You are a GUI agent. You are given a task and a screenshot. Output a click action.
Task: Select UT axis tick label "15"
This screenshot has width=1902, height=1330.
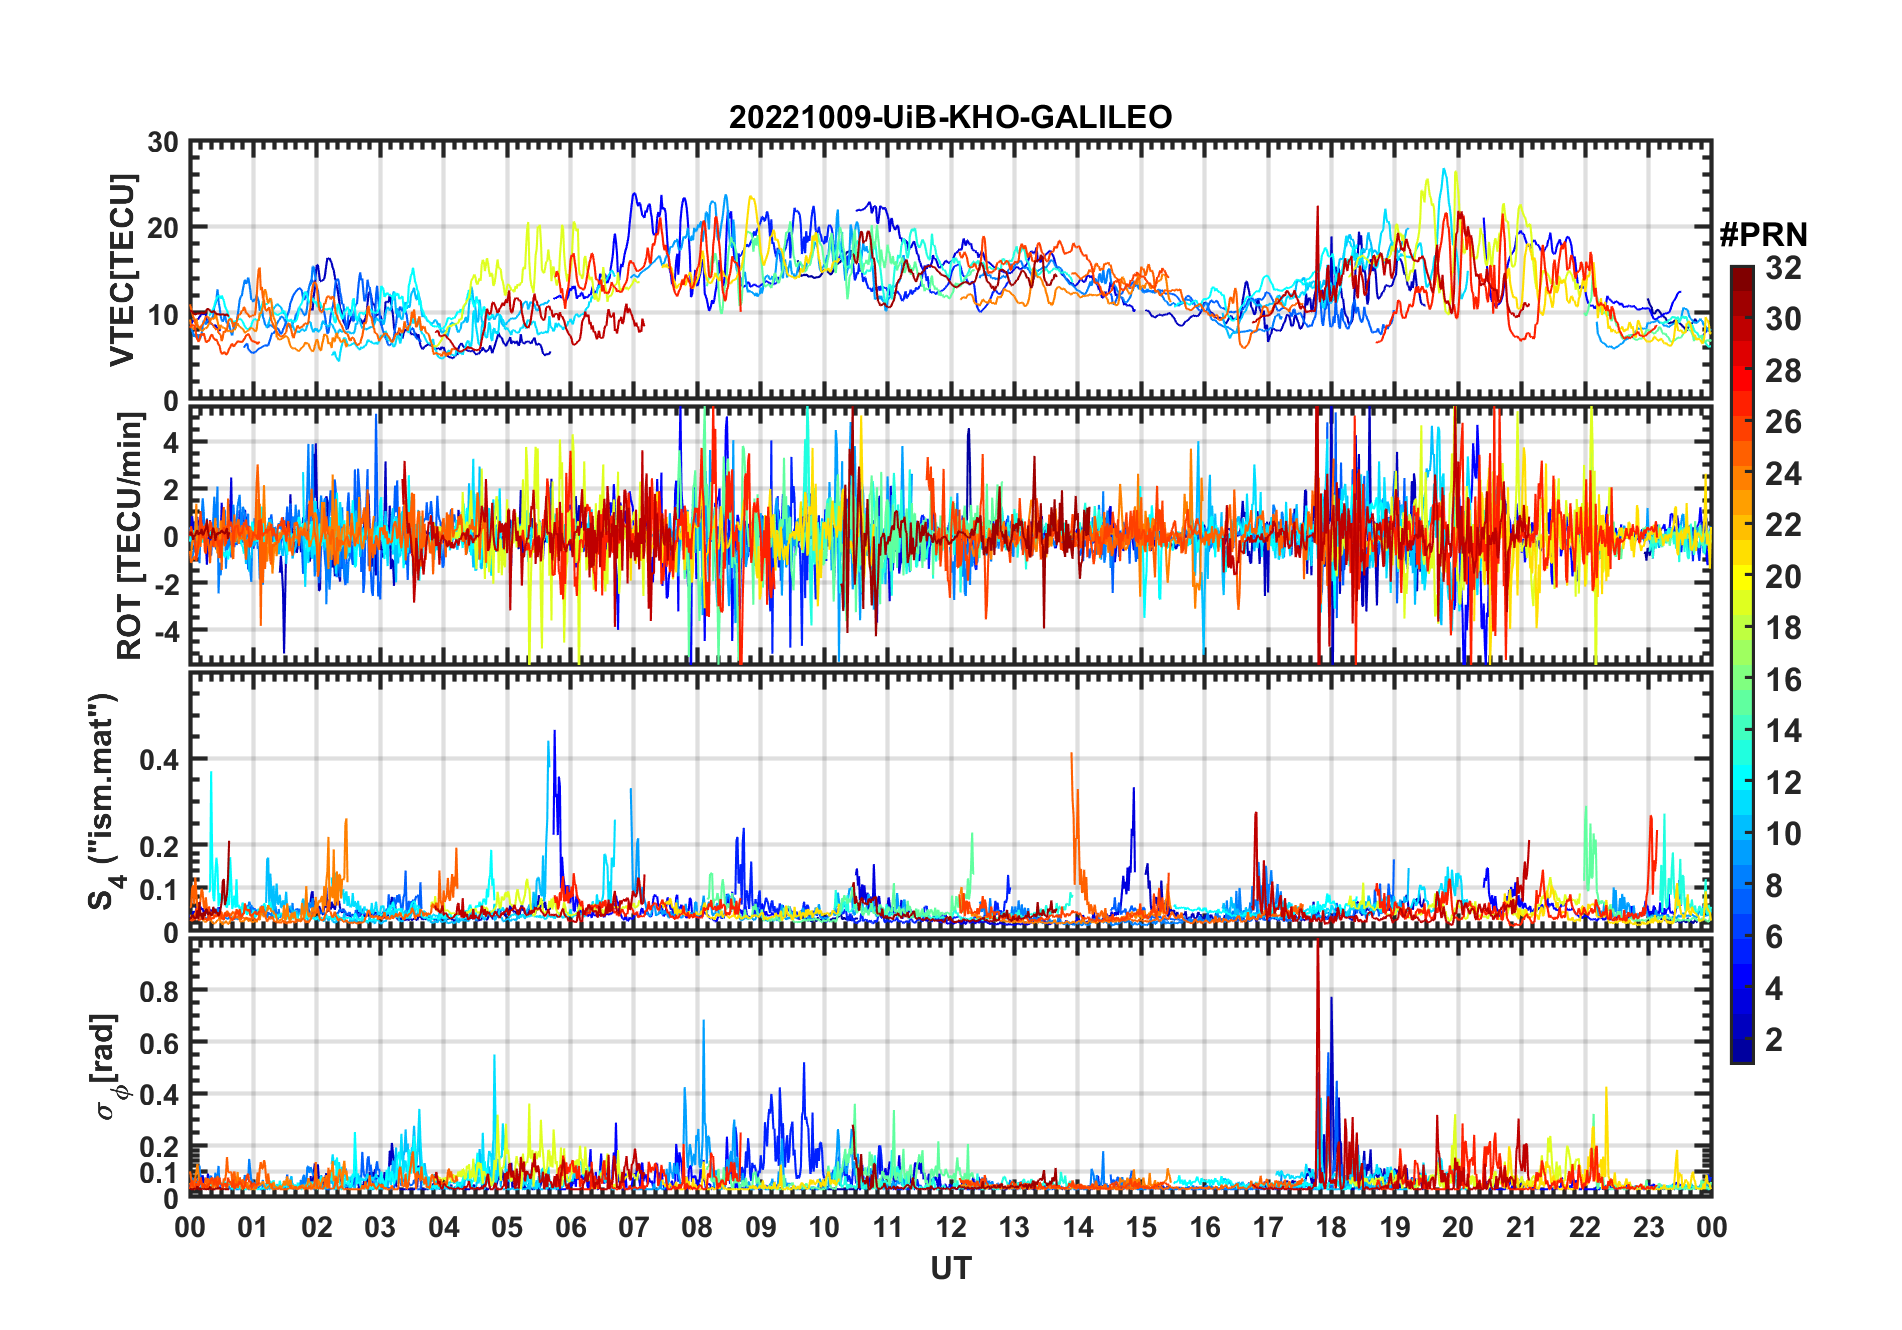click(1141, 1227)
